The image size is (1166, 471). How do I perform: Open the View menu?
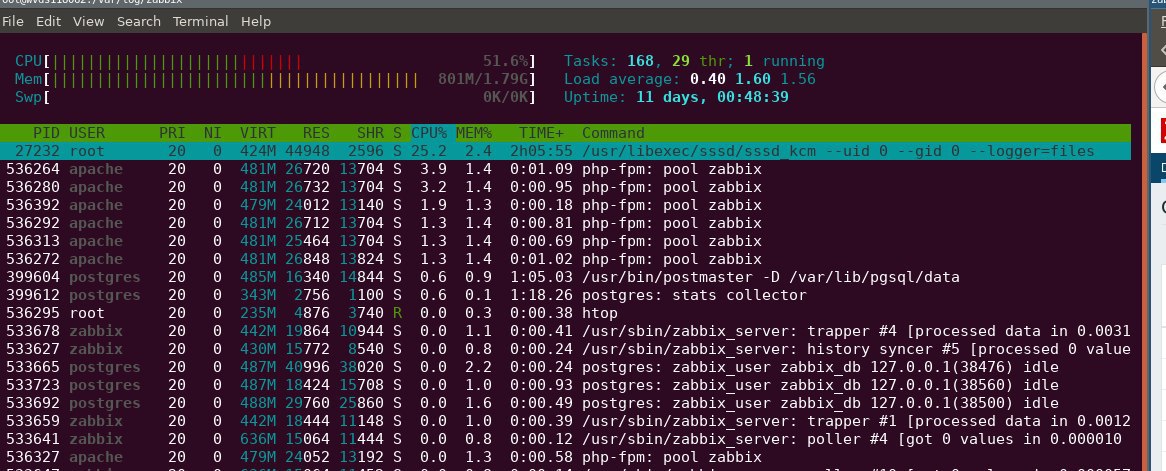click(88, 22)
